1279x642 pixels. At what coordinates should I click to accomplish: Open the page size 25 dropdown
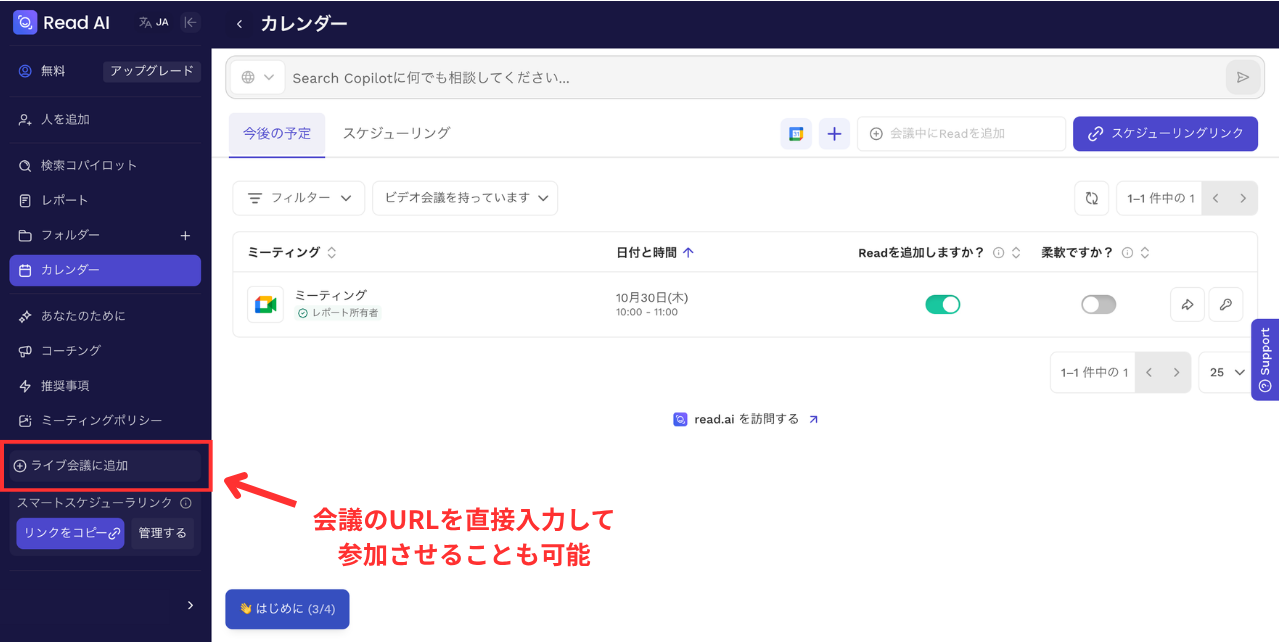click(1224, 372)
